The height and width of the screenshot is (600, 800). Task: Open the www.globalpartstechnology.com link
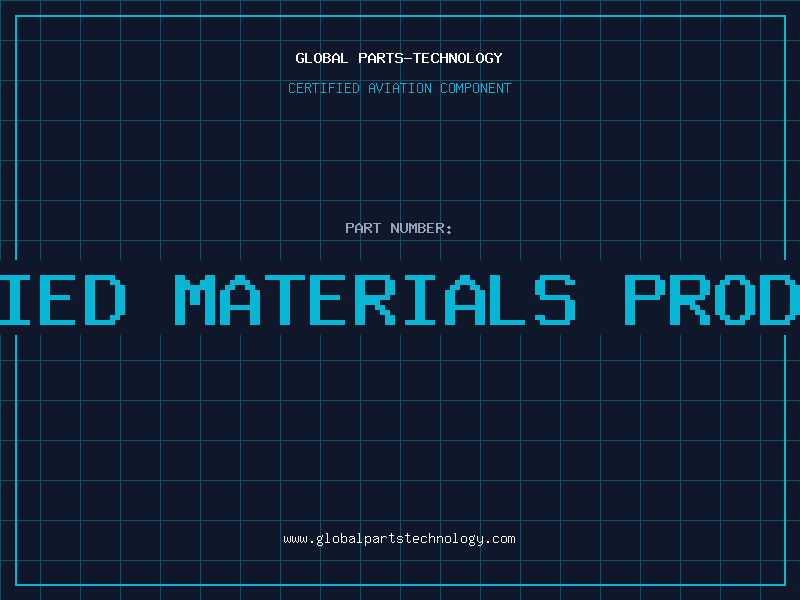[x=399, y=539]
